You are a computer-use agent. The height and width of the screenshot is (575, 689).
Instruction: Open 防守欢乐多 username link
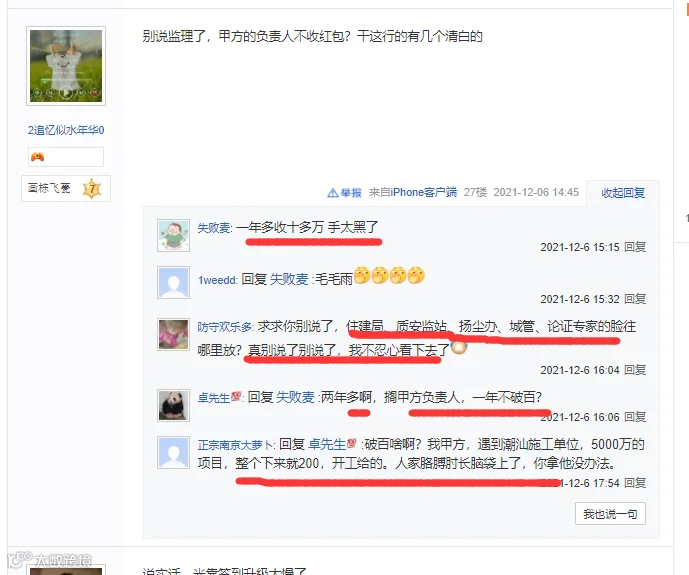(x=225, y=327)
